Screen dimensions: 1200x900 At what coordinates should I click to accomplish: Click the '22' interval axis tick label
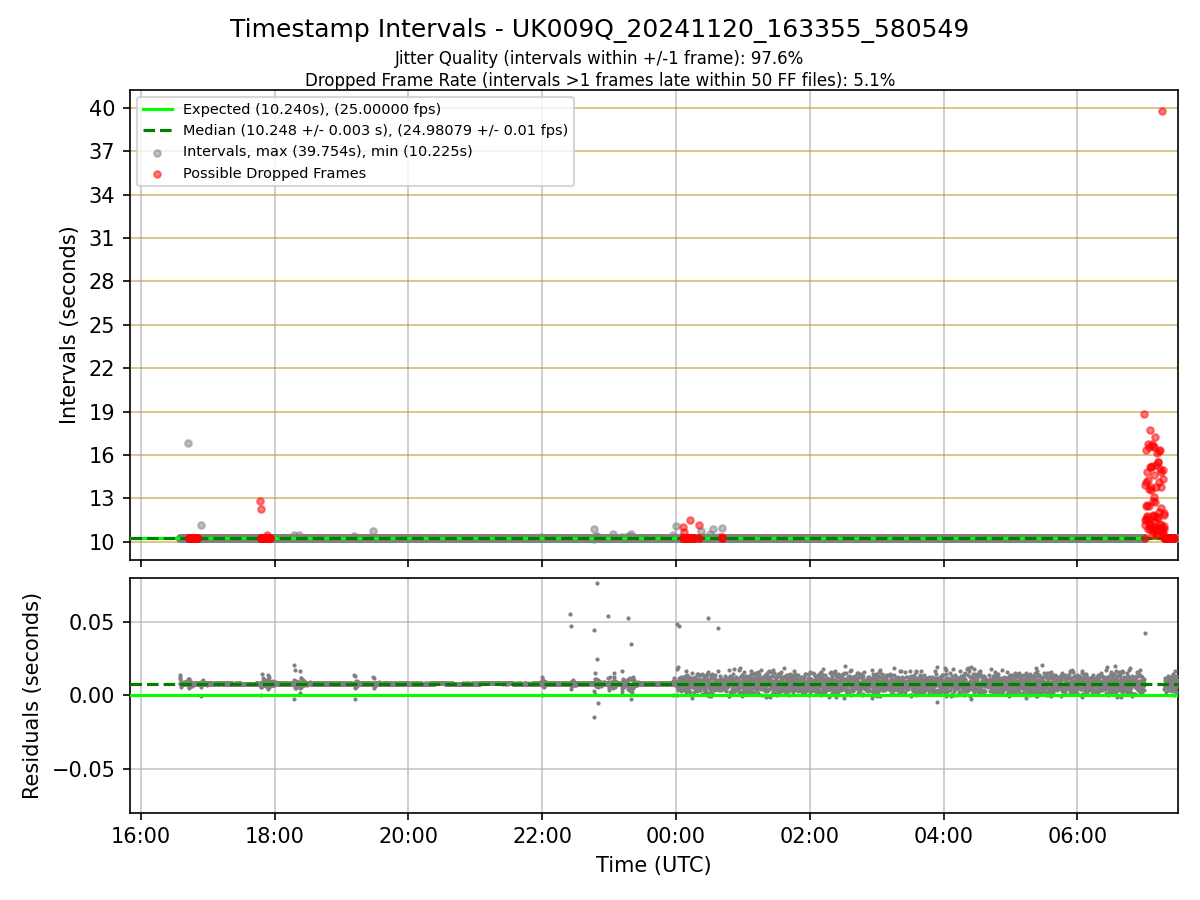[104, 368]
